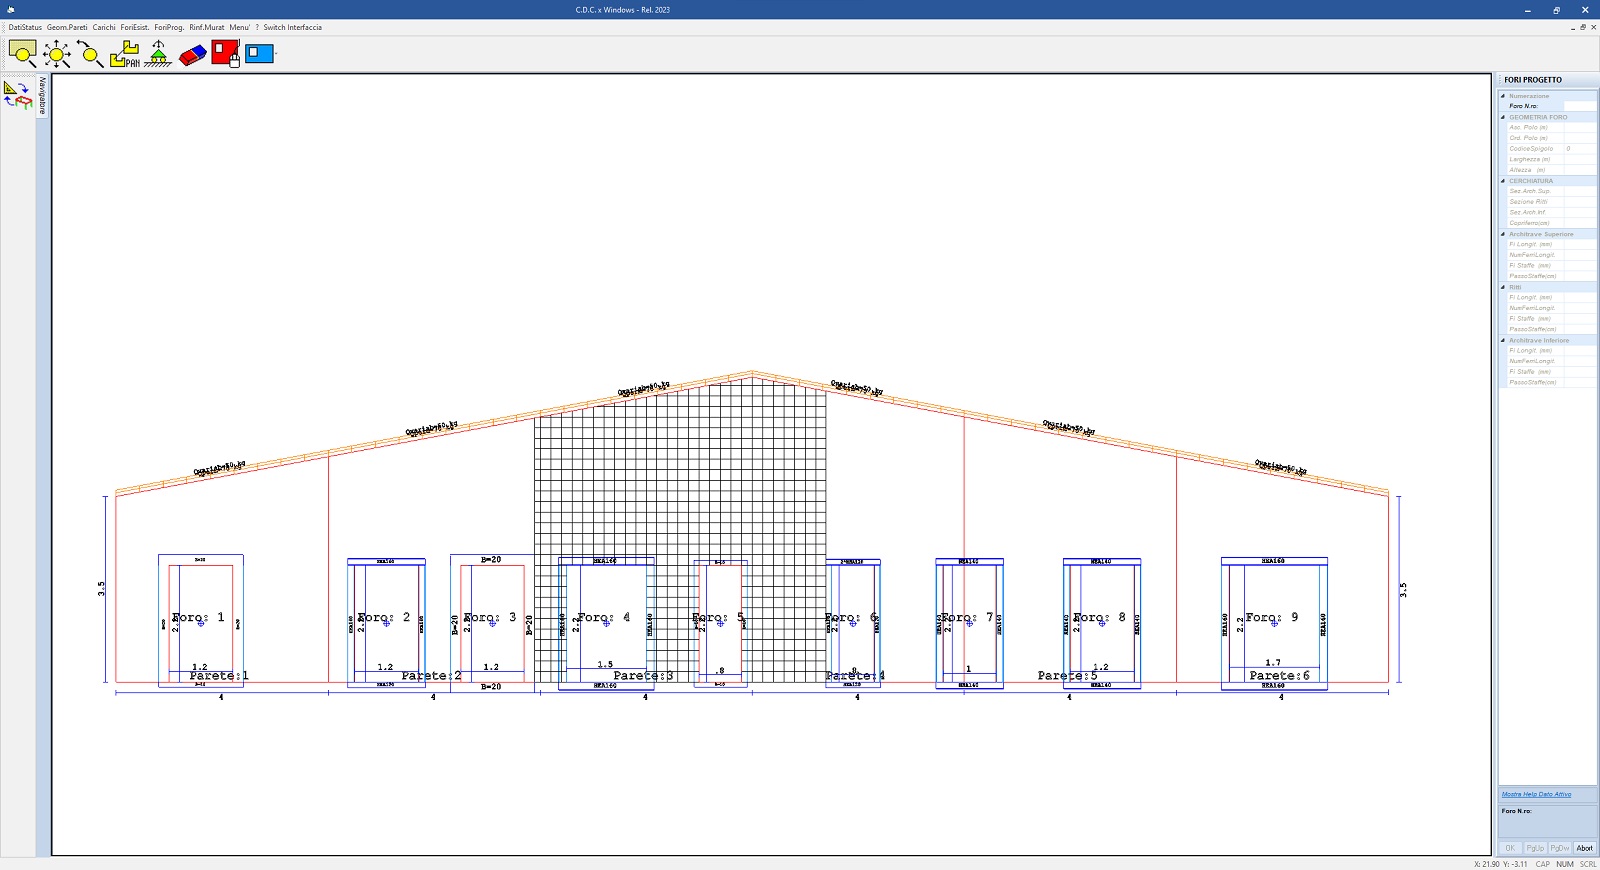Click the Parete:2 label
This screenshot has height=870, width=1600.
[431, 676]
